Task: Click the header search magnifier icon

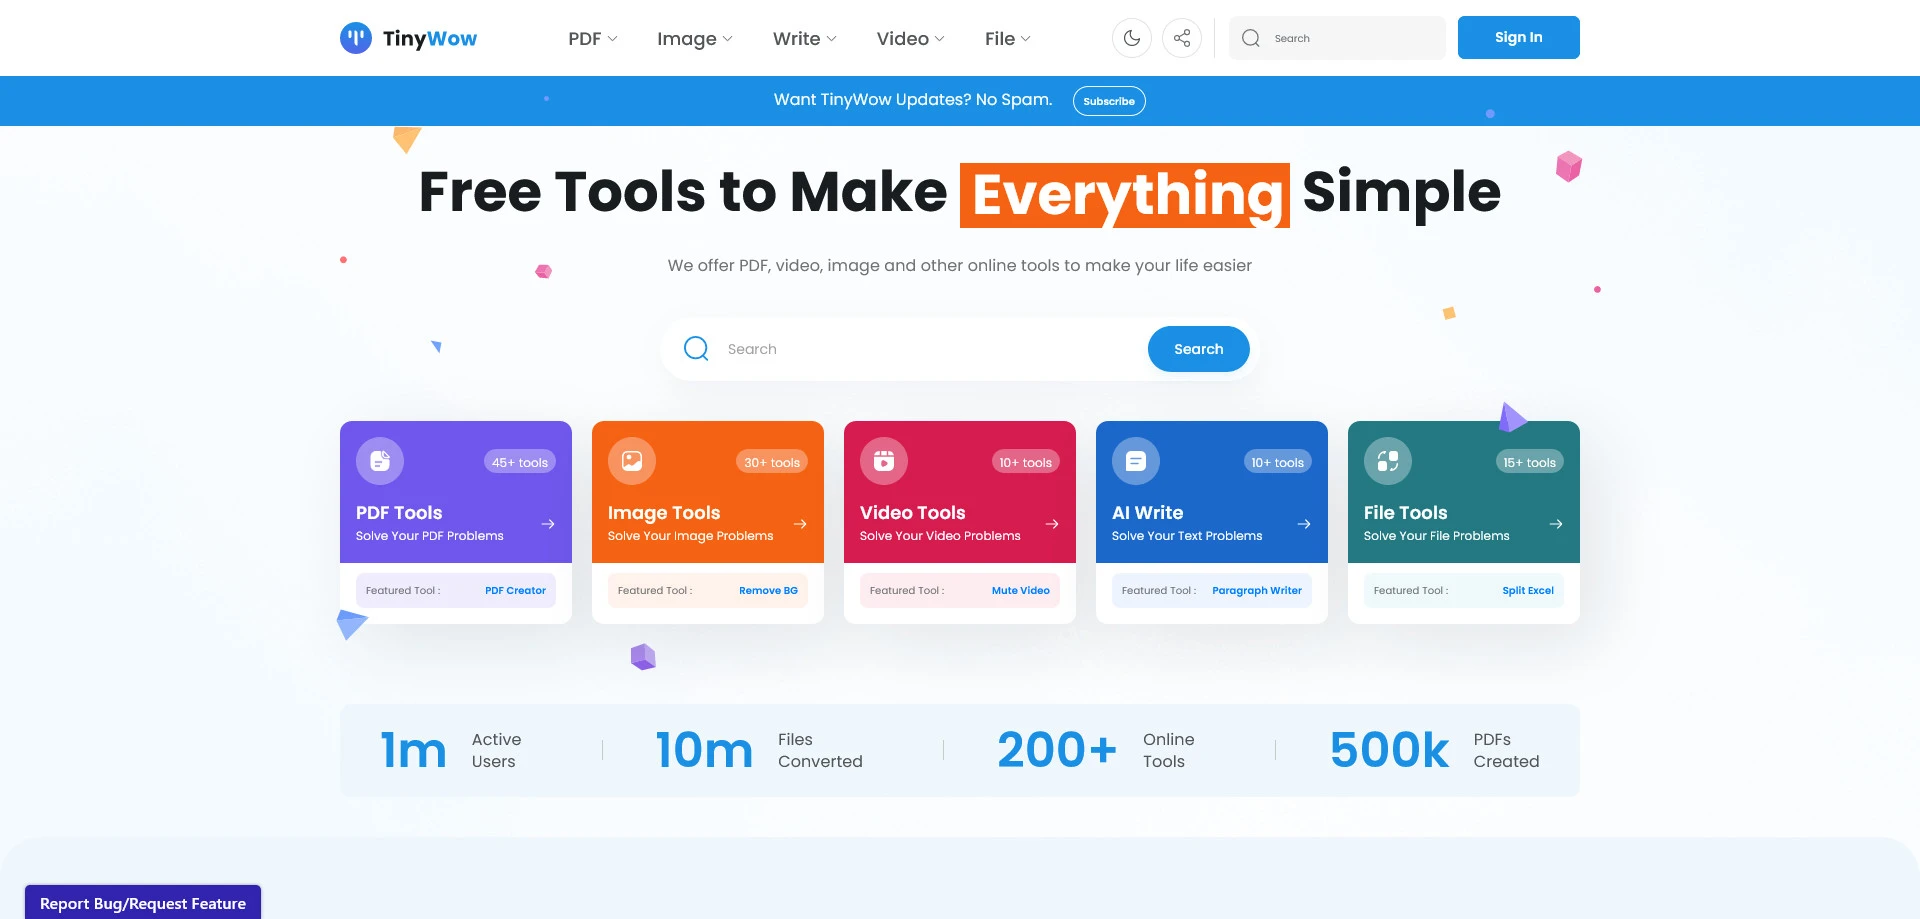Action: (1251, 38)
